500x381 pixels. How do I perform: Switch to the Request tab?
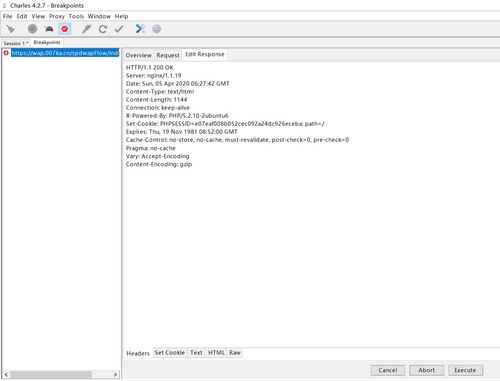click(168, 55)
